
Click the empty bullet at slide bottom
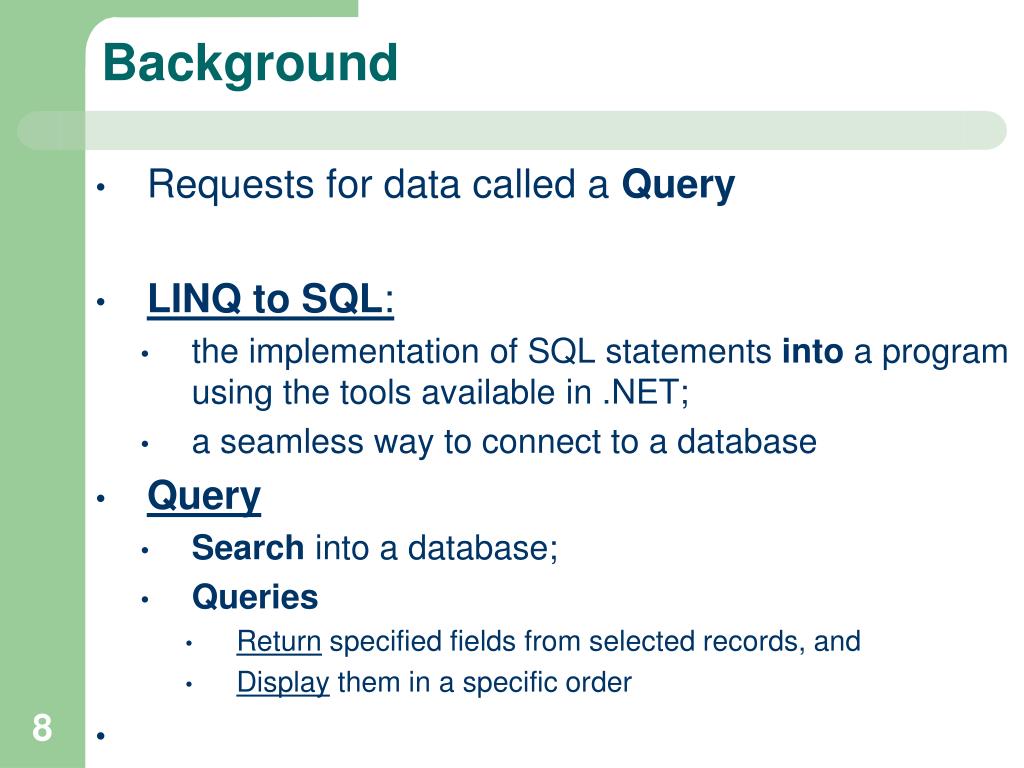pos(101,736)
